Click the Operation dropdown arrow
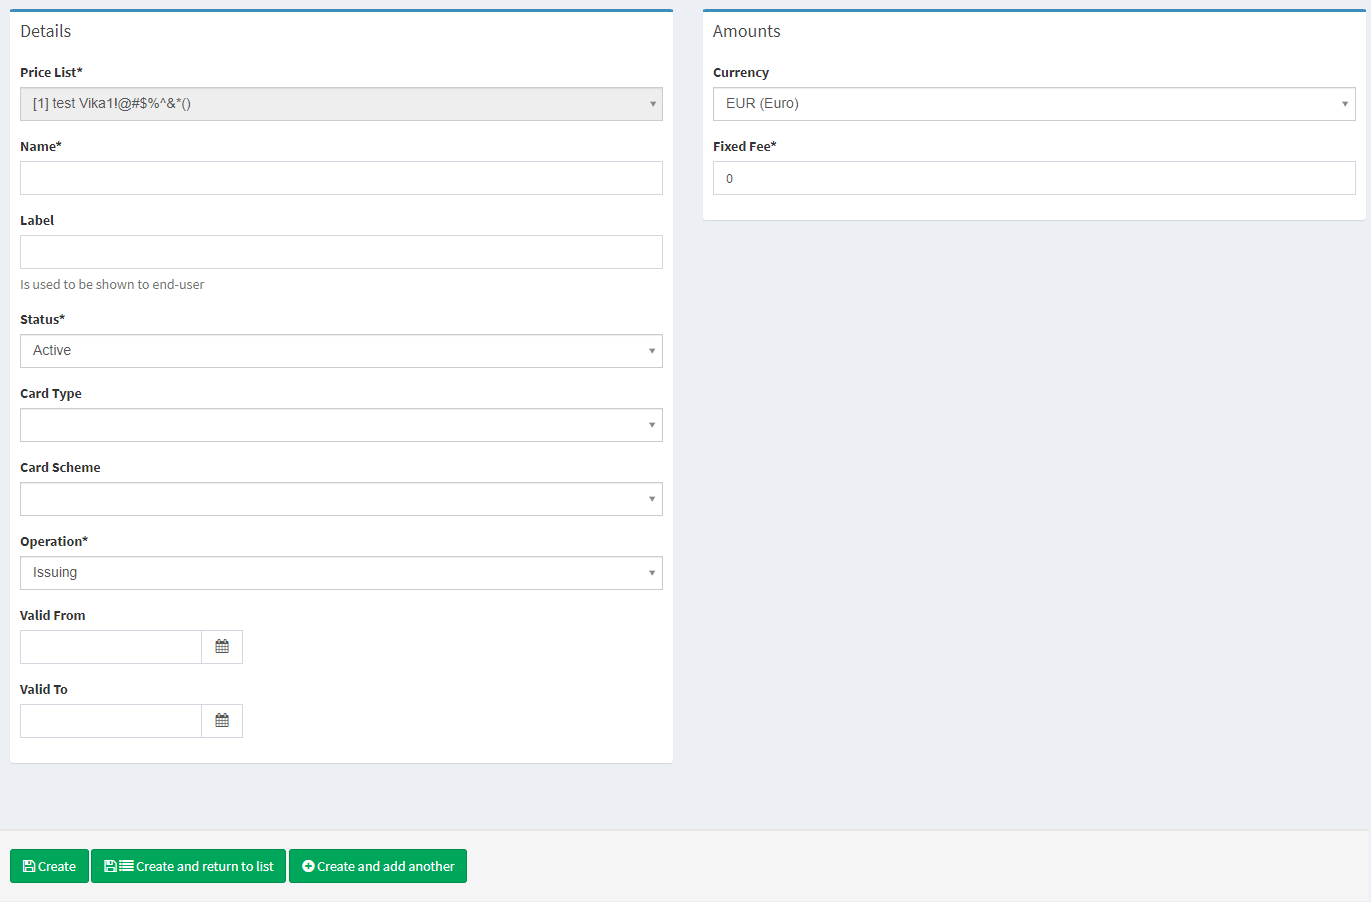This screenshot has height=902, width=1371. (652, 573)
